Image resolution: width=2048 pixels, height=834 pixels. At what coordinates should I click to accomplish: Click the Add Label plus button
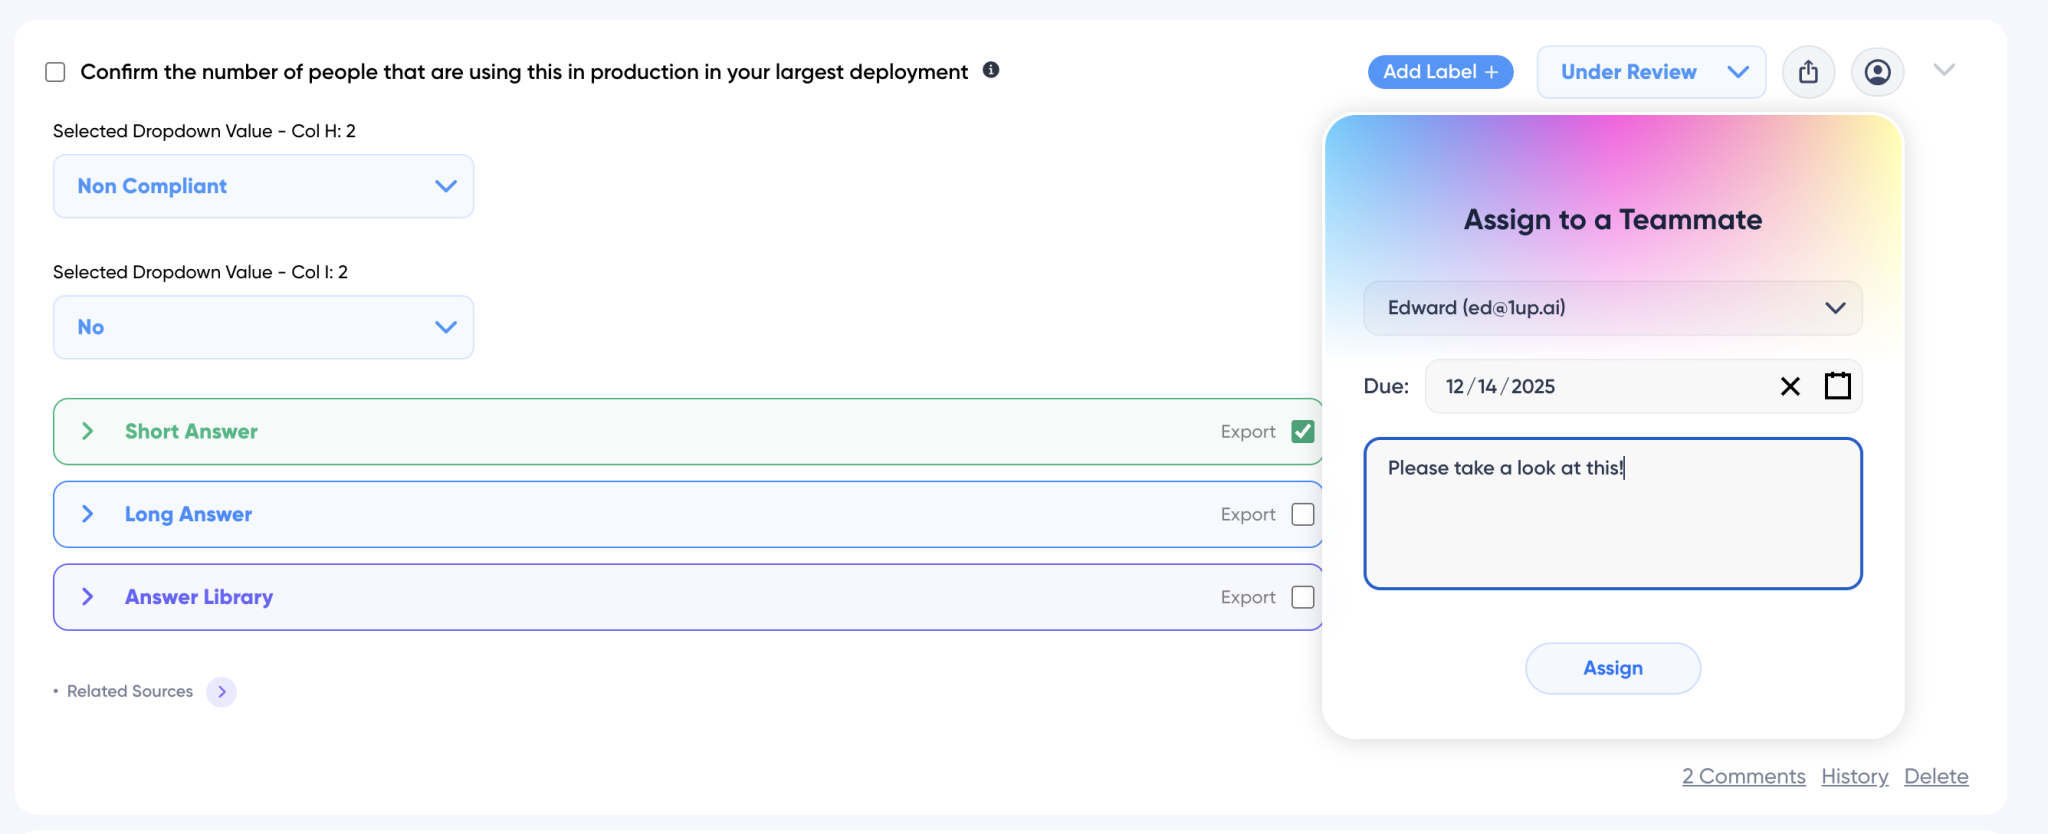click(x=1439, y=72)
